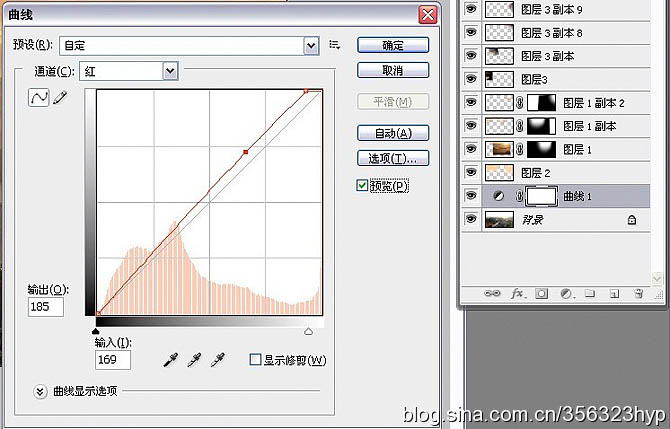Hide the 图层 2 layer
The image size is (670, 429).
pos(471,172)
